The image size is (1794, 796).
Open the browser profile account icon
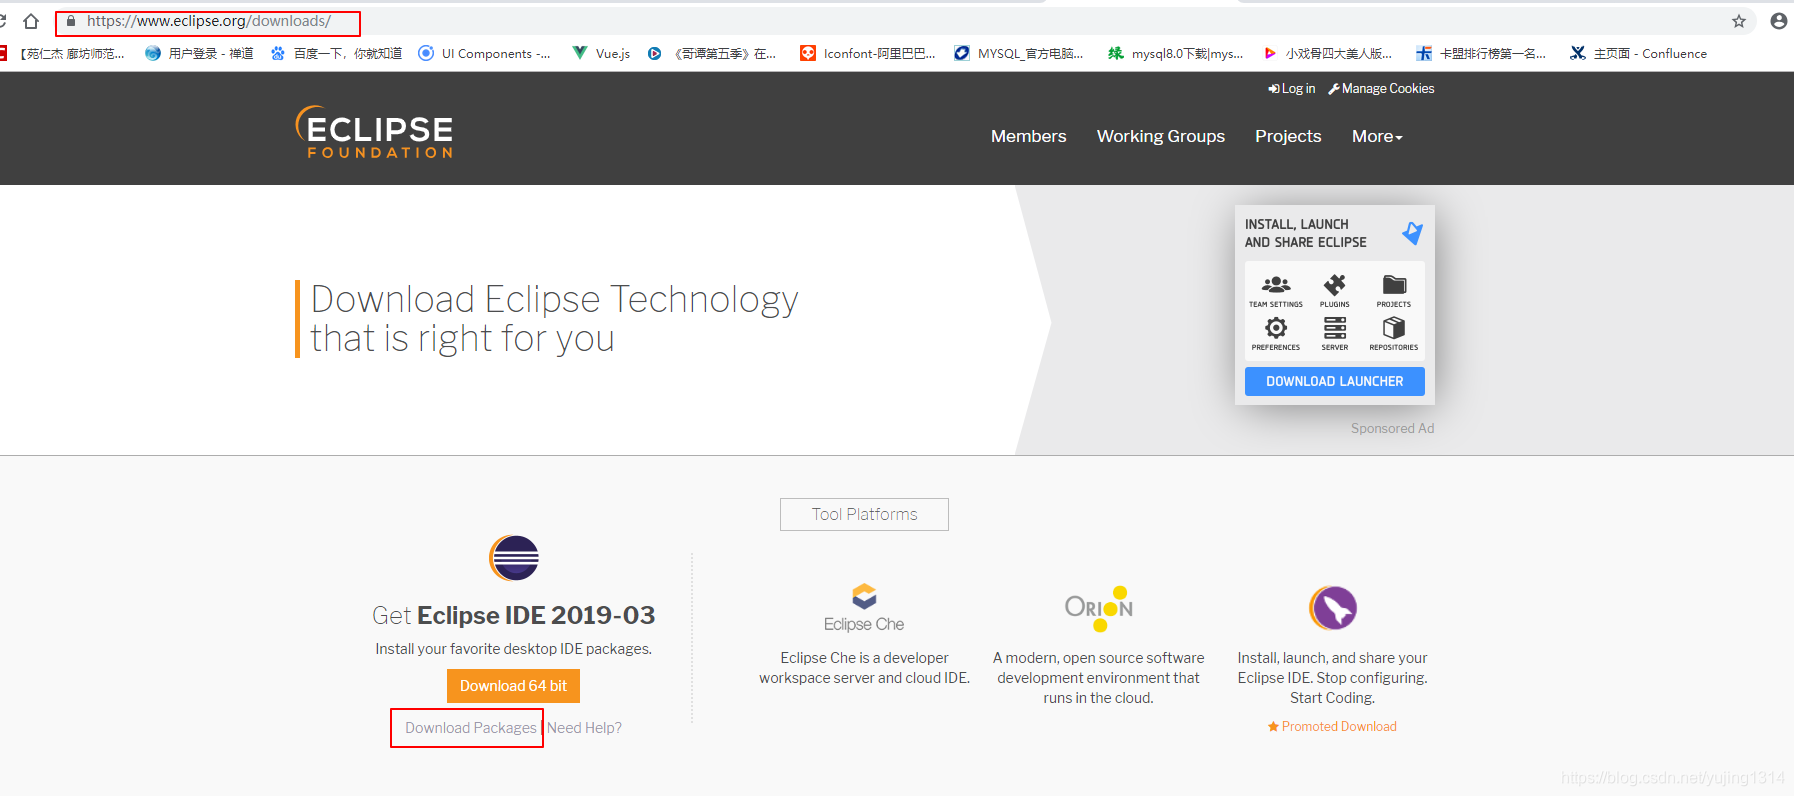pos(1778,21)
